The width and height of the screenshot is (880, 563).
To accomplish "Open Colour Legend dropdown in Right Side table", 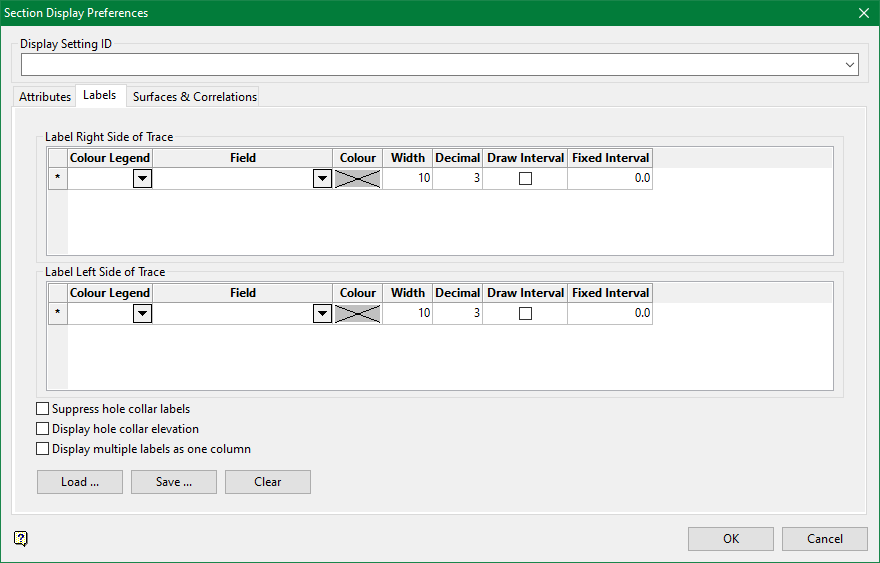I will 143,179.
